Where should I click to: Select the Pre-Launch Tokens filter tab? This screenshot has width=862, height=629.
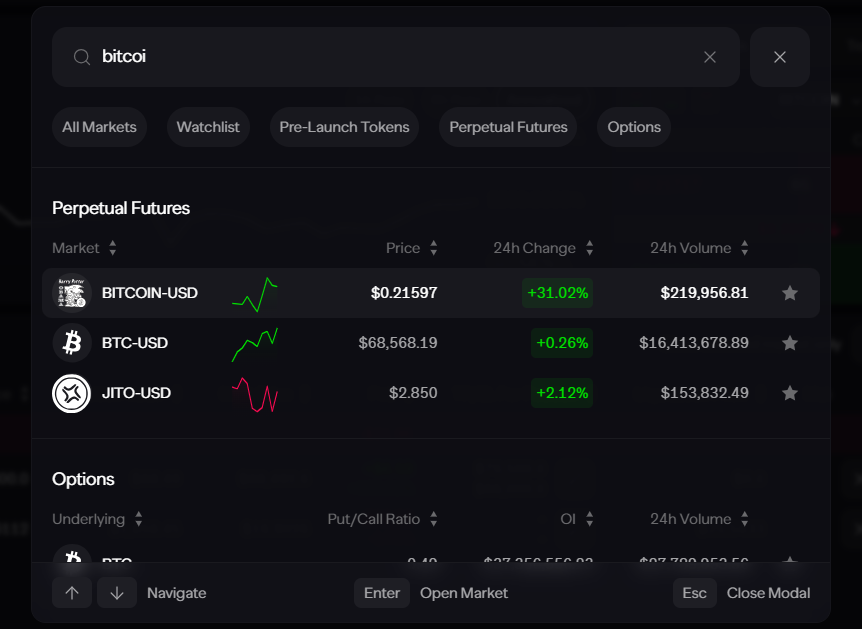tap(344, 127)
